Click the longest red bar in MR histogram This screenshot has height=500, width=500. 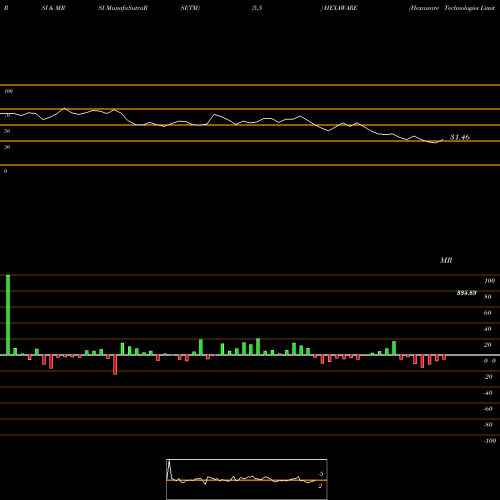click(x=115, y=365)
